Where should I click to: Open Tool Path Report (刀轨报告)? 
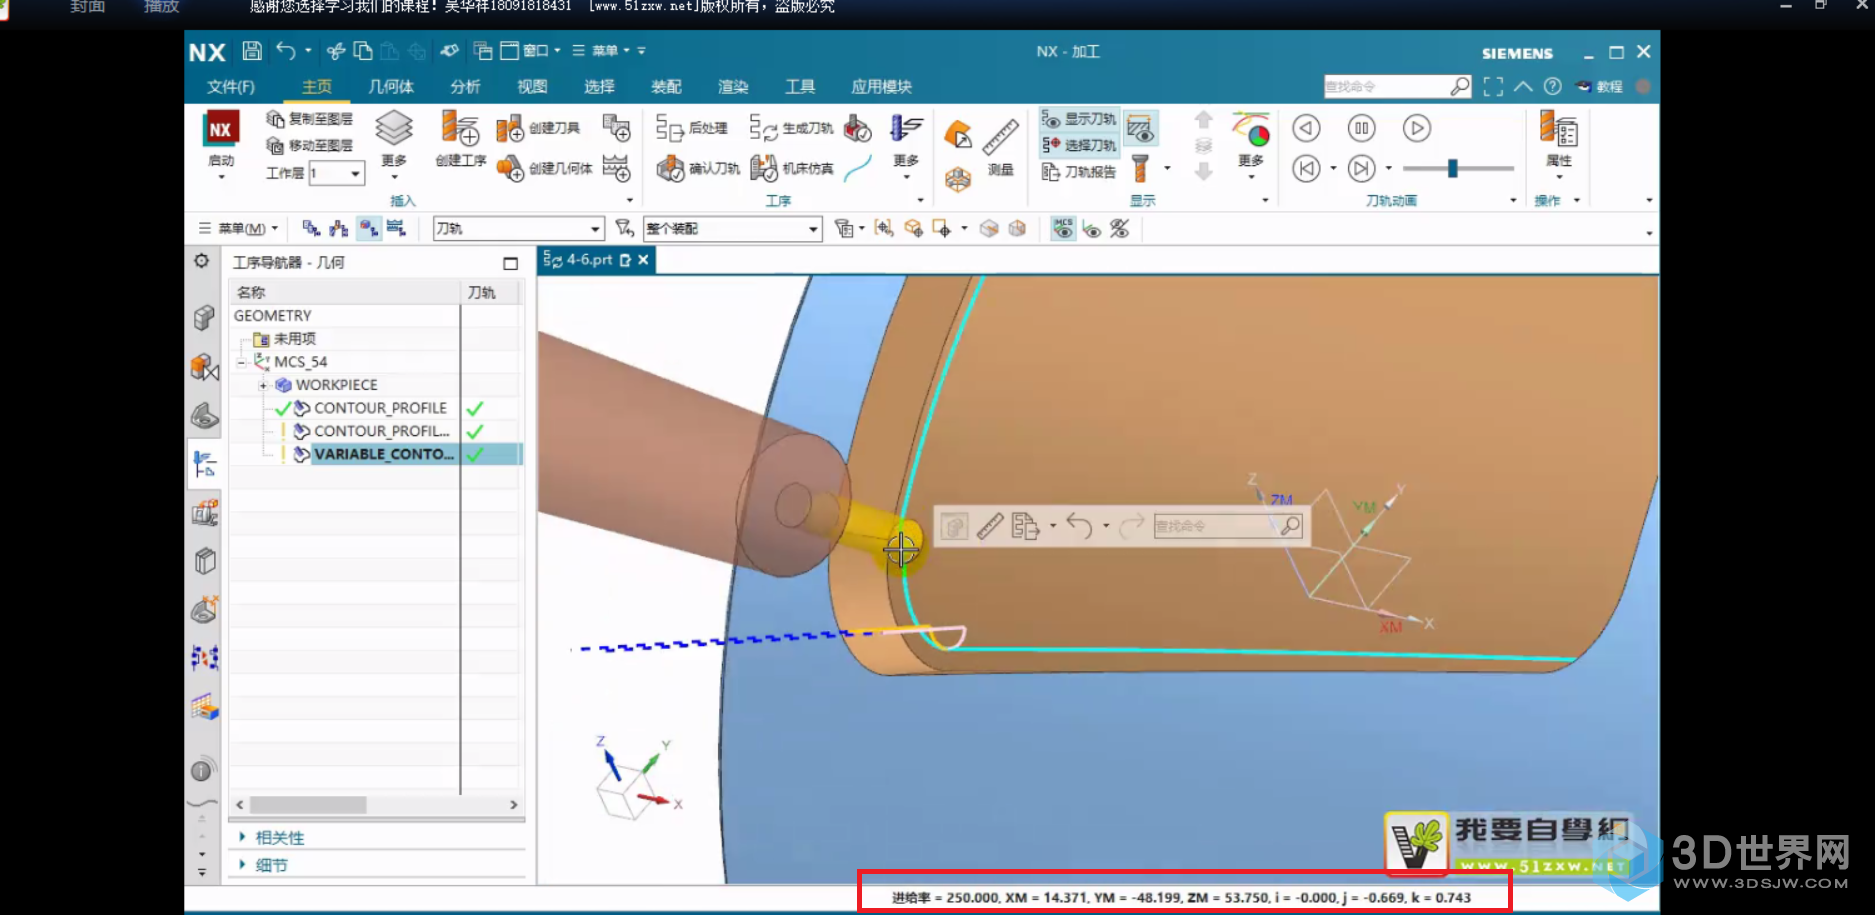pyautogui.click(x=1079, y=172)
